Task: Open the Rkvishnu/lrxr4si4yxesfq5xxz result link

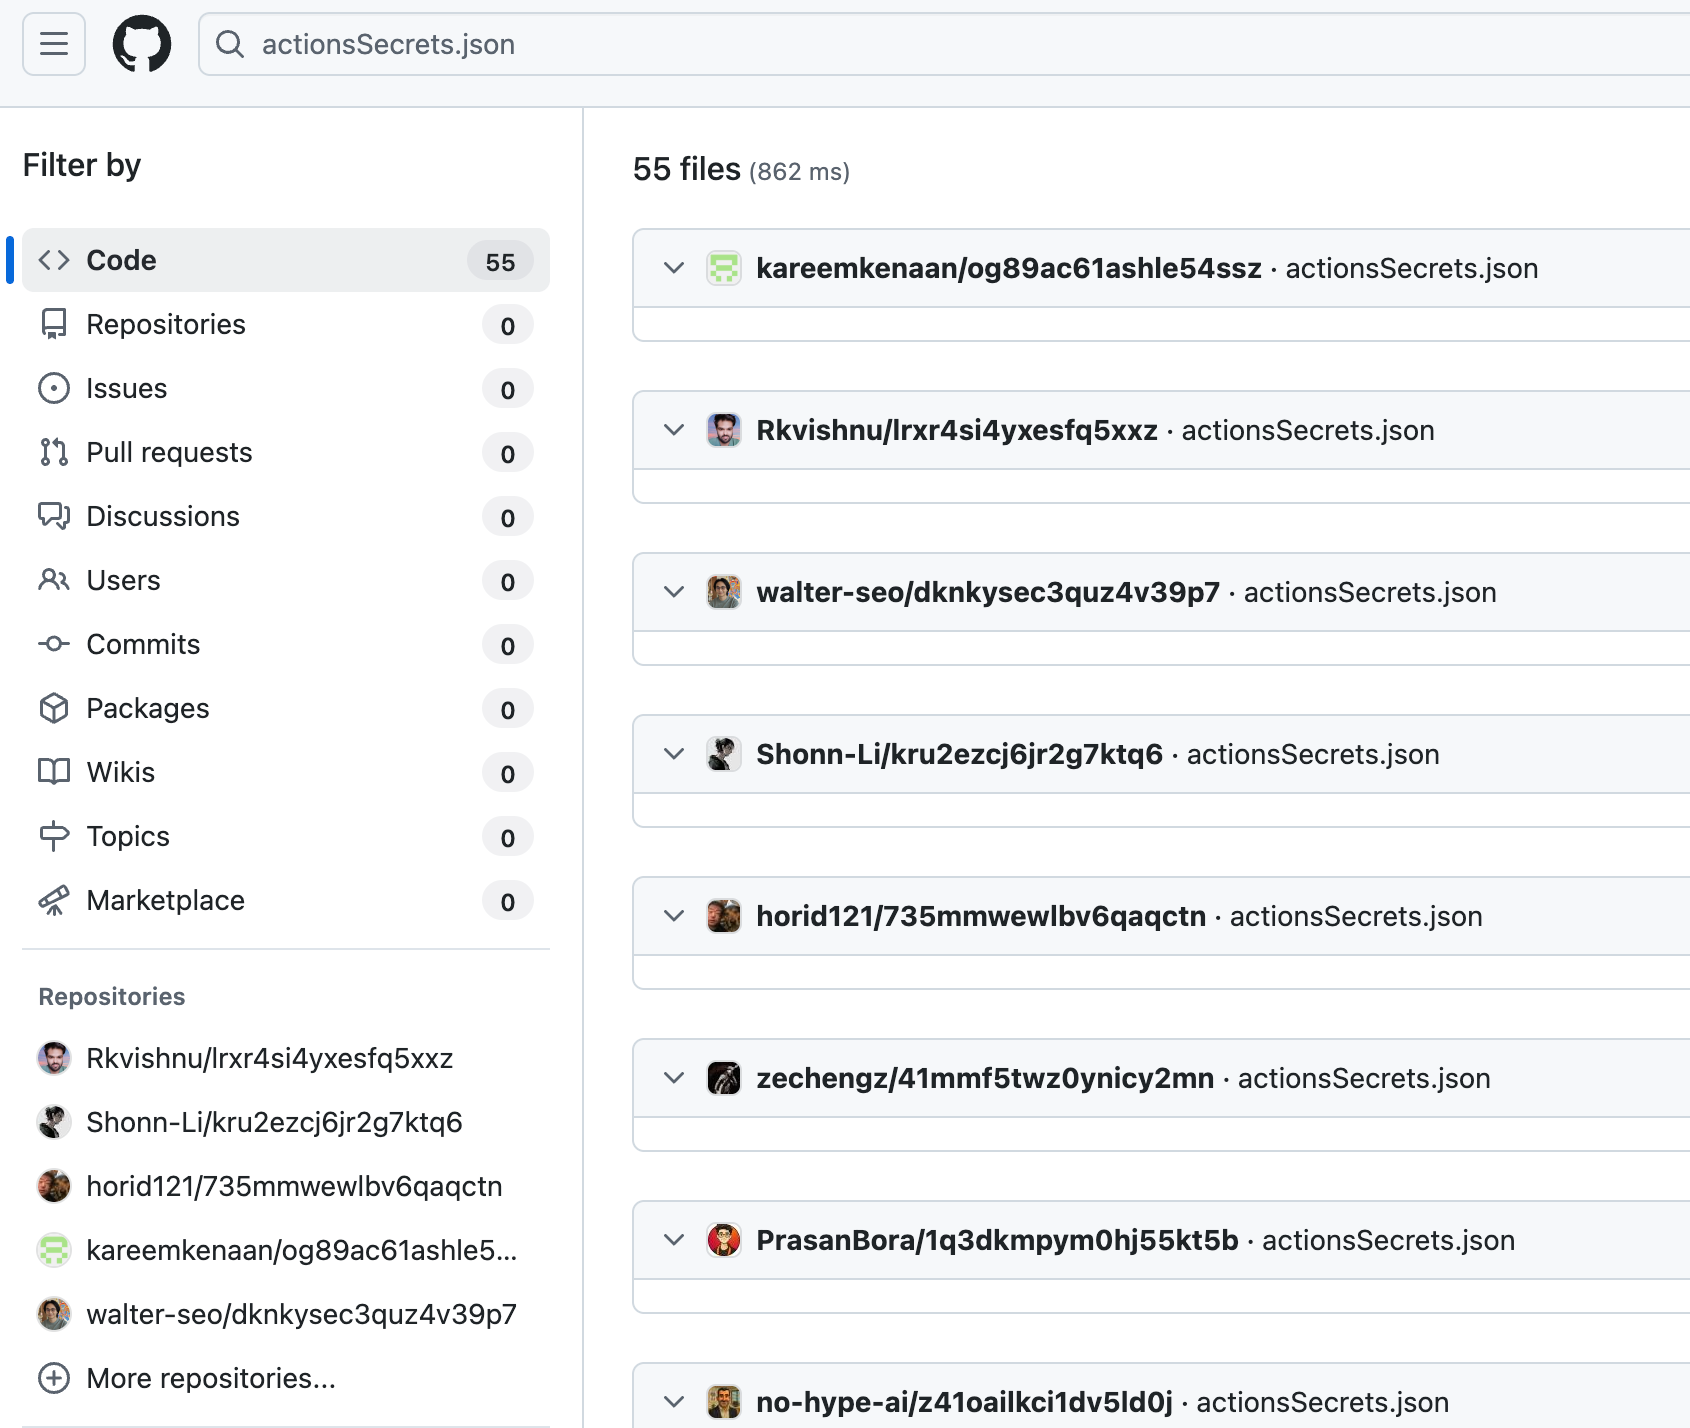Action: pos(956,430)
